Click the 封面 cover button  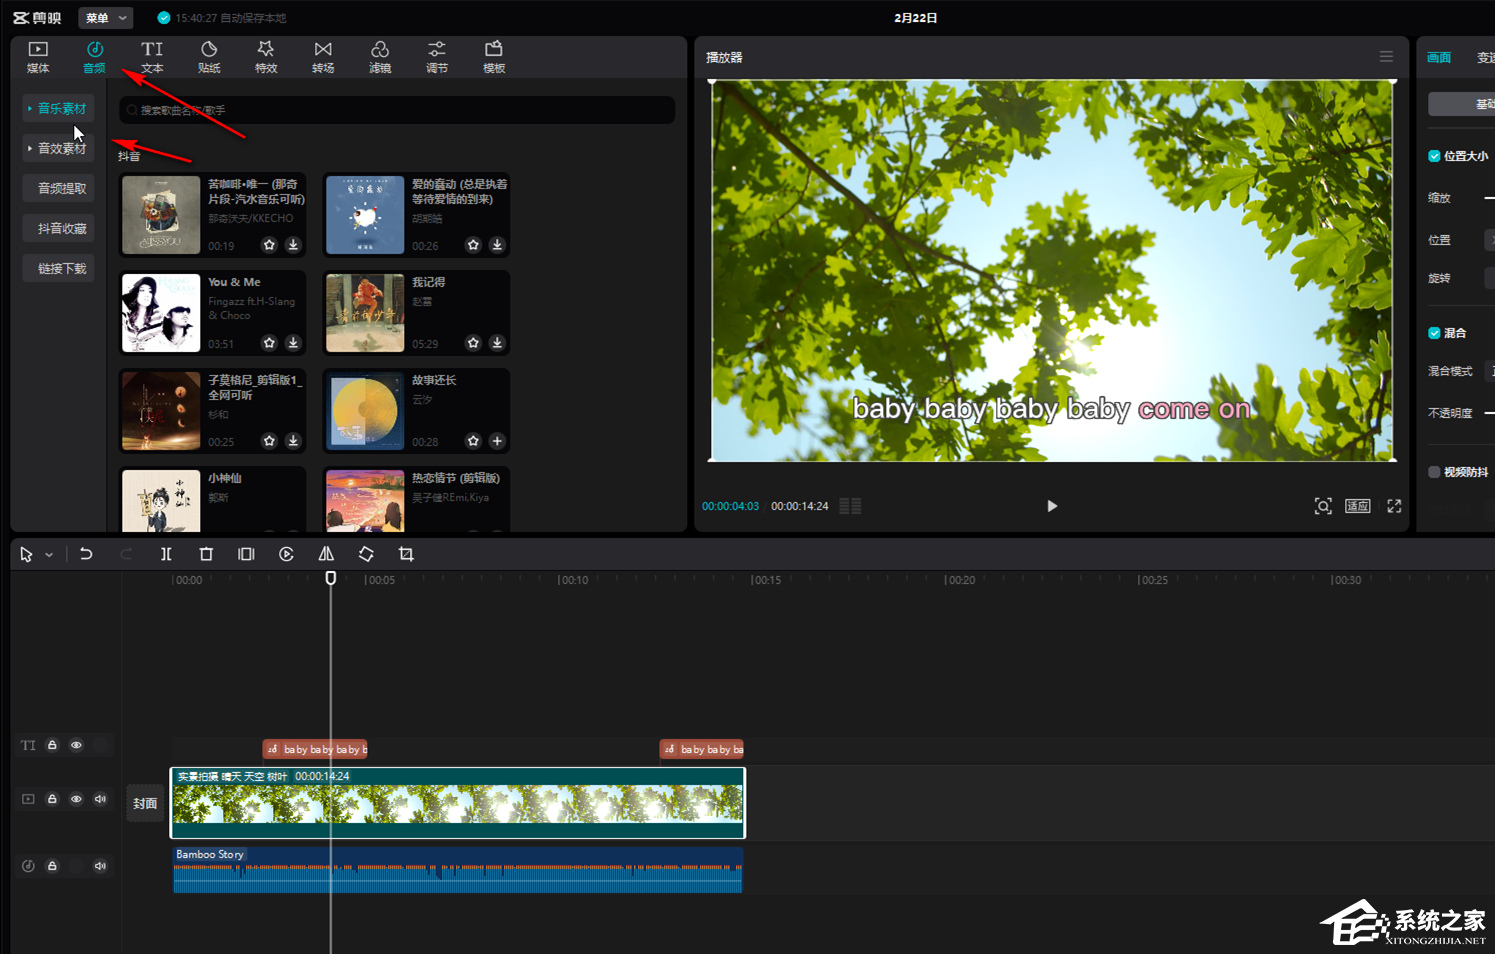coord(145,803)
